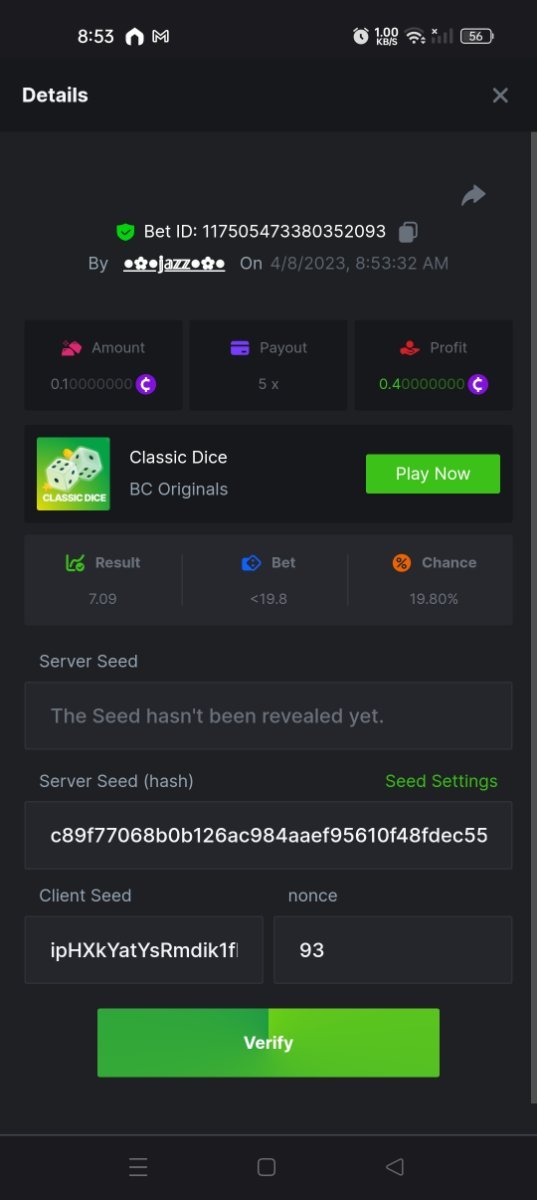
Task: Open Seed Settings
Action: click(441, 781)
